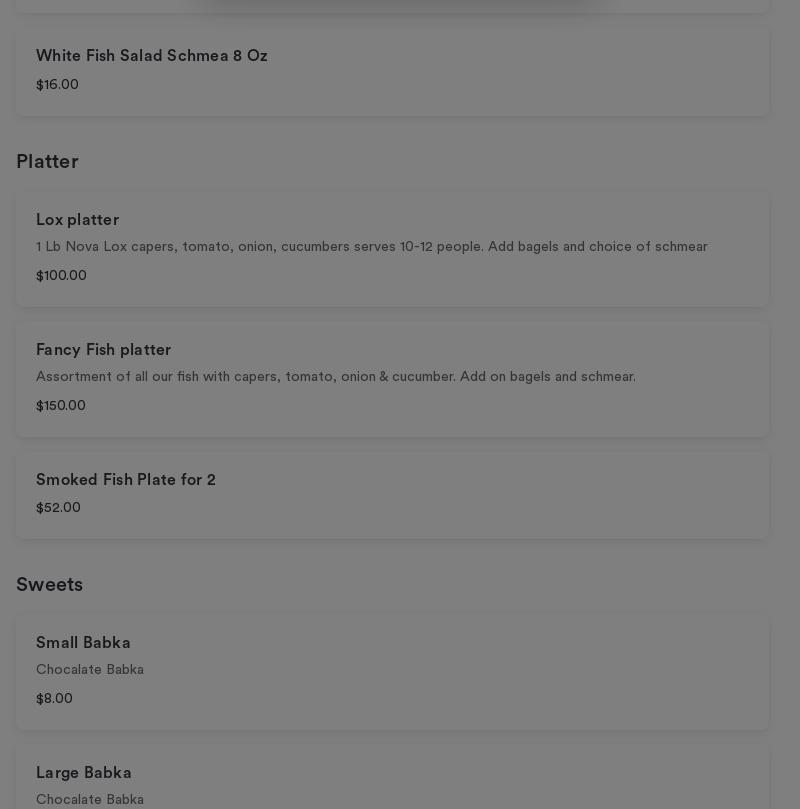
Task: Click Chocalate Babka description under Small Babka
Action: point(90,670)
